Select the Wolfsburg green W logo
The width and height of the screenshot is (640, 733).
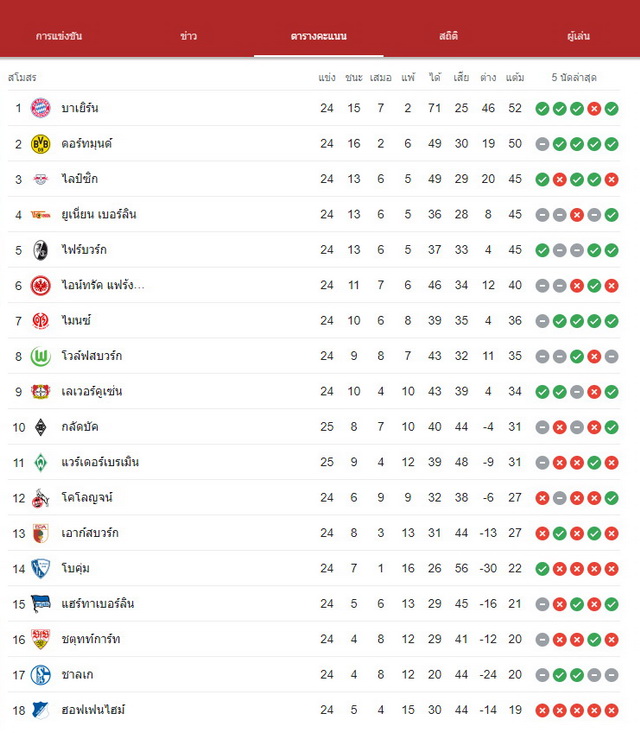41,356
